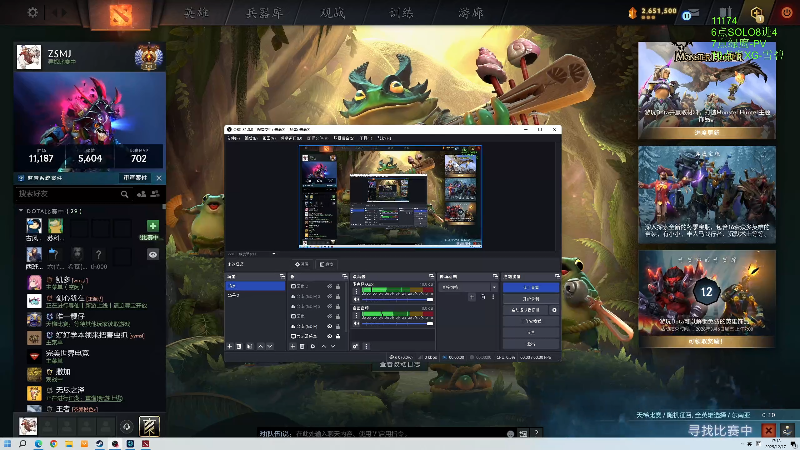
Task: Add a transition with the plus icon
Action: pos(472,297)
